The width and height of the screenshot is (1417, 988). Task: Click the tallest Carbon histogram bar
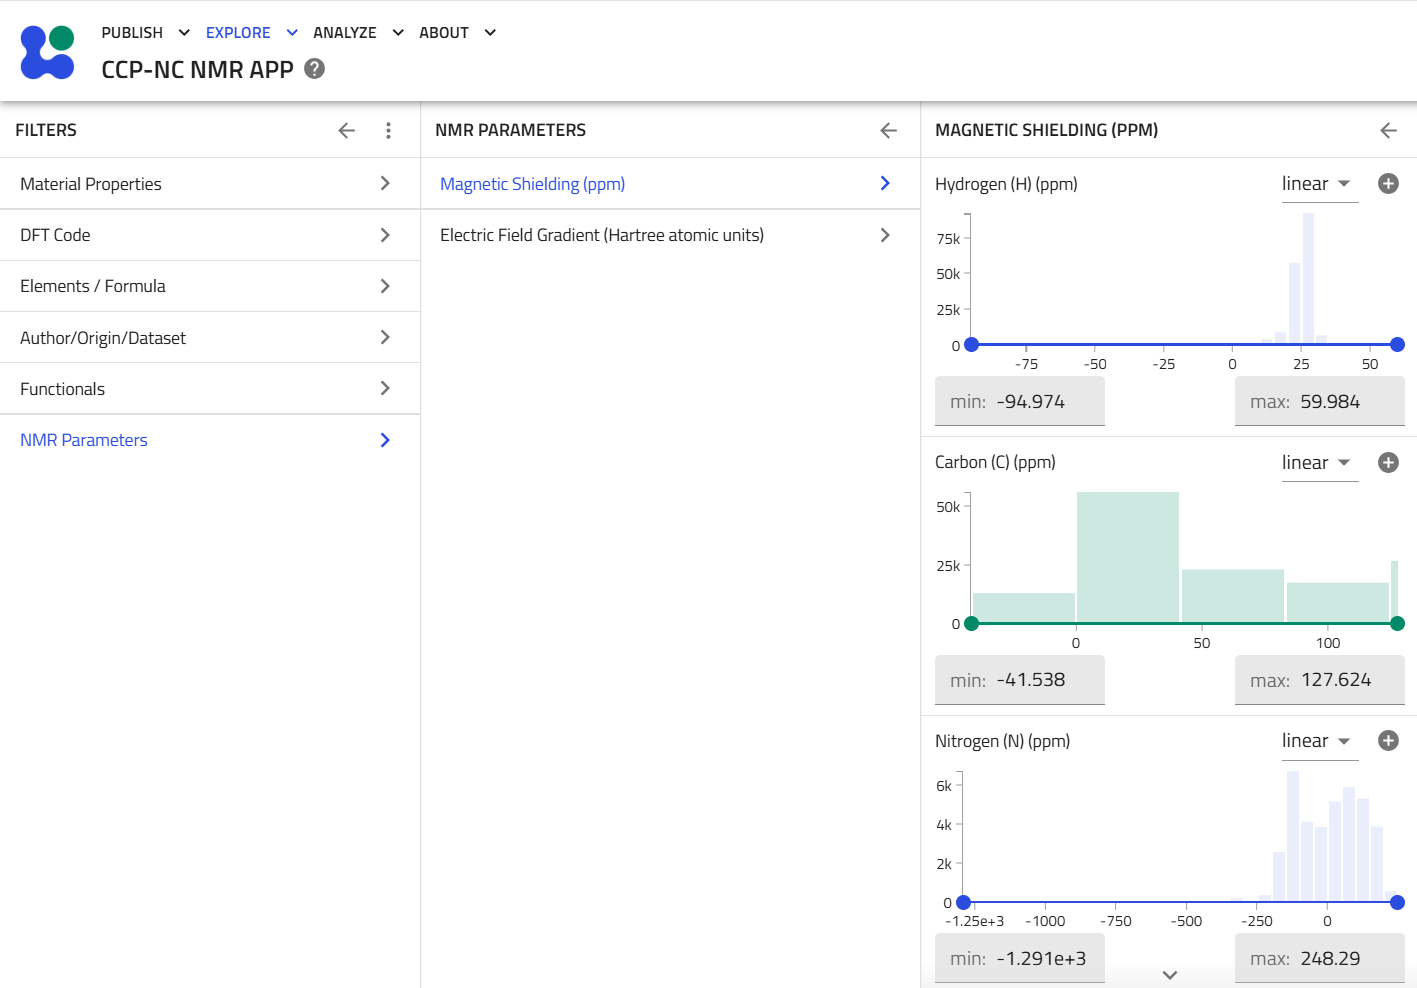pos(1128,557)
